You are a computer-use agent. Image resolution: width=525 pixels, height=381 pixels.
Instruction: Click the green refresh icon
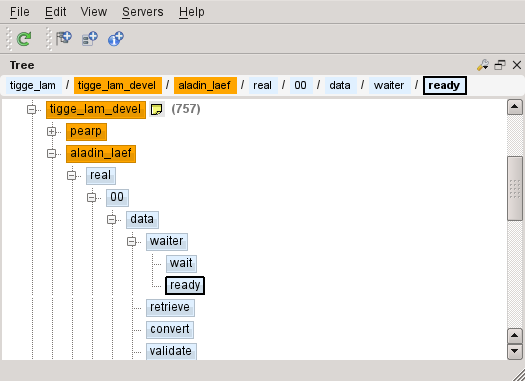tap(24, 39)
